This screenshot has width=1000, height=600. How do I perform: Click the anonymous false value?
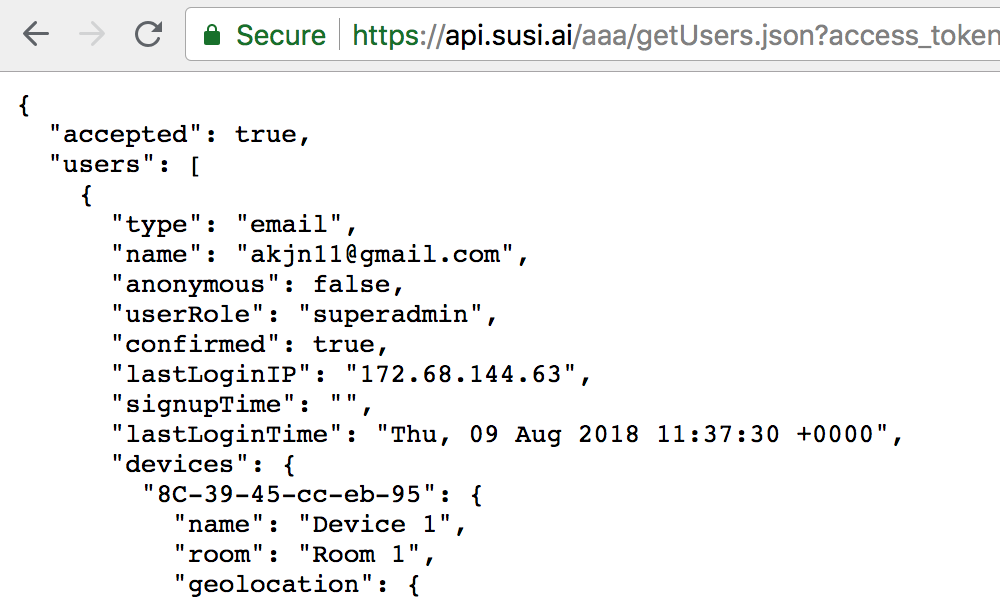pyautogui.click(x=351, y=284)
